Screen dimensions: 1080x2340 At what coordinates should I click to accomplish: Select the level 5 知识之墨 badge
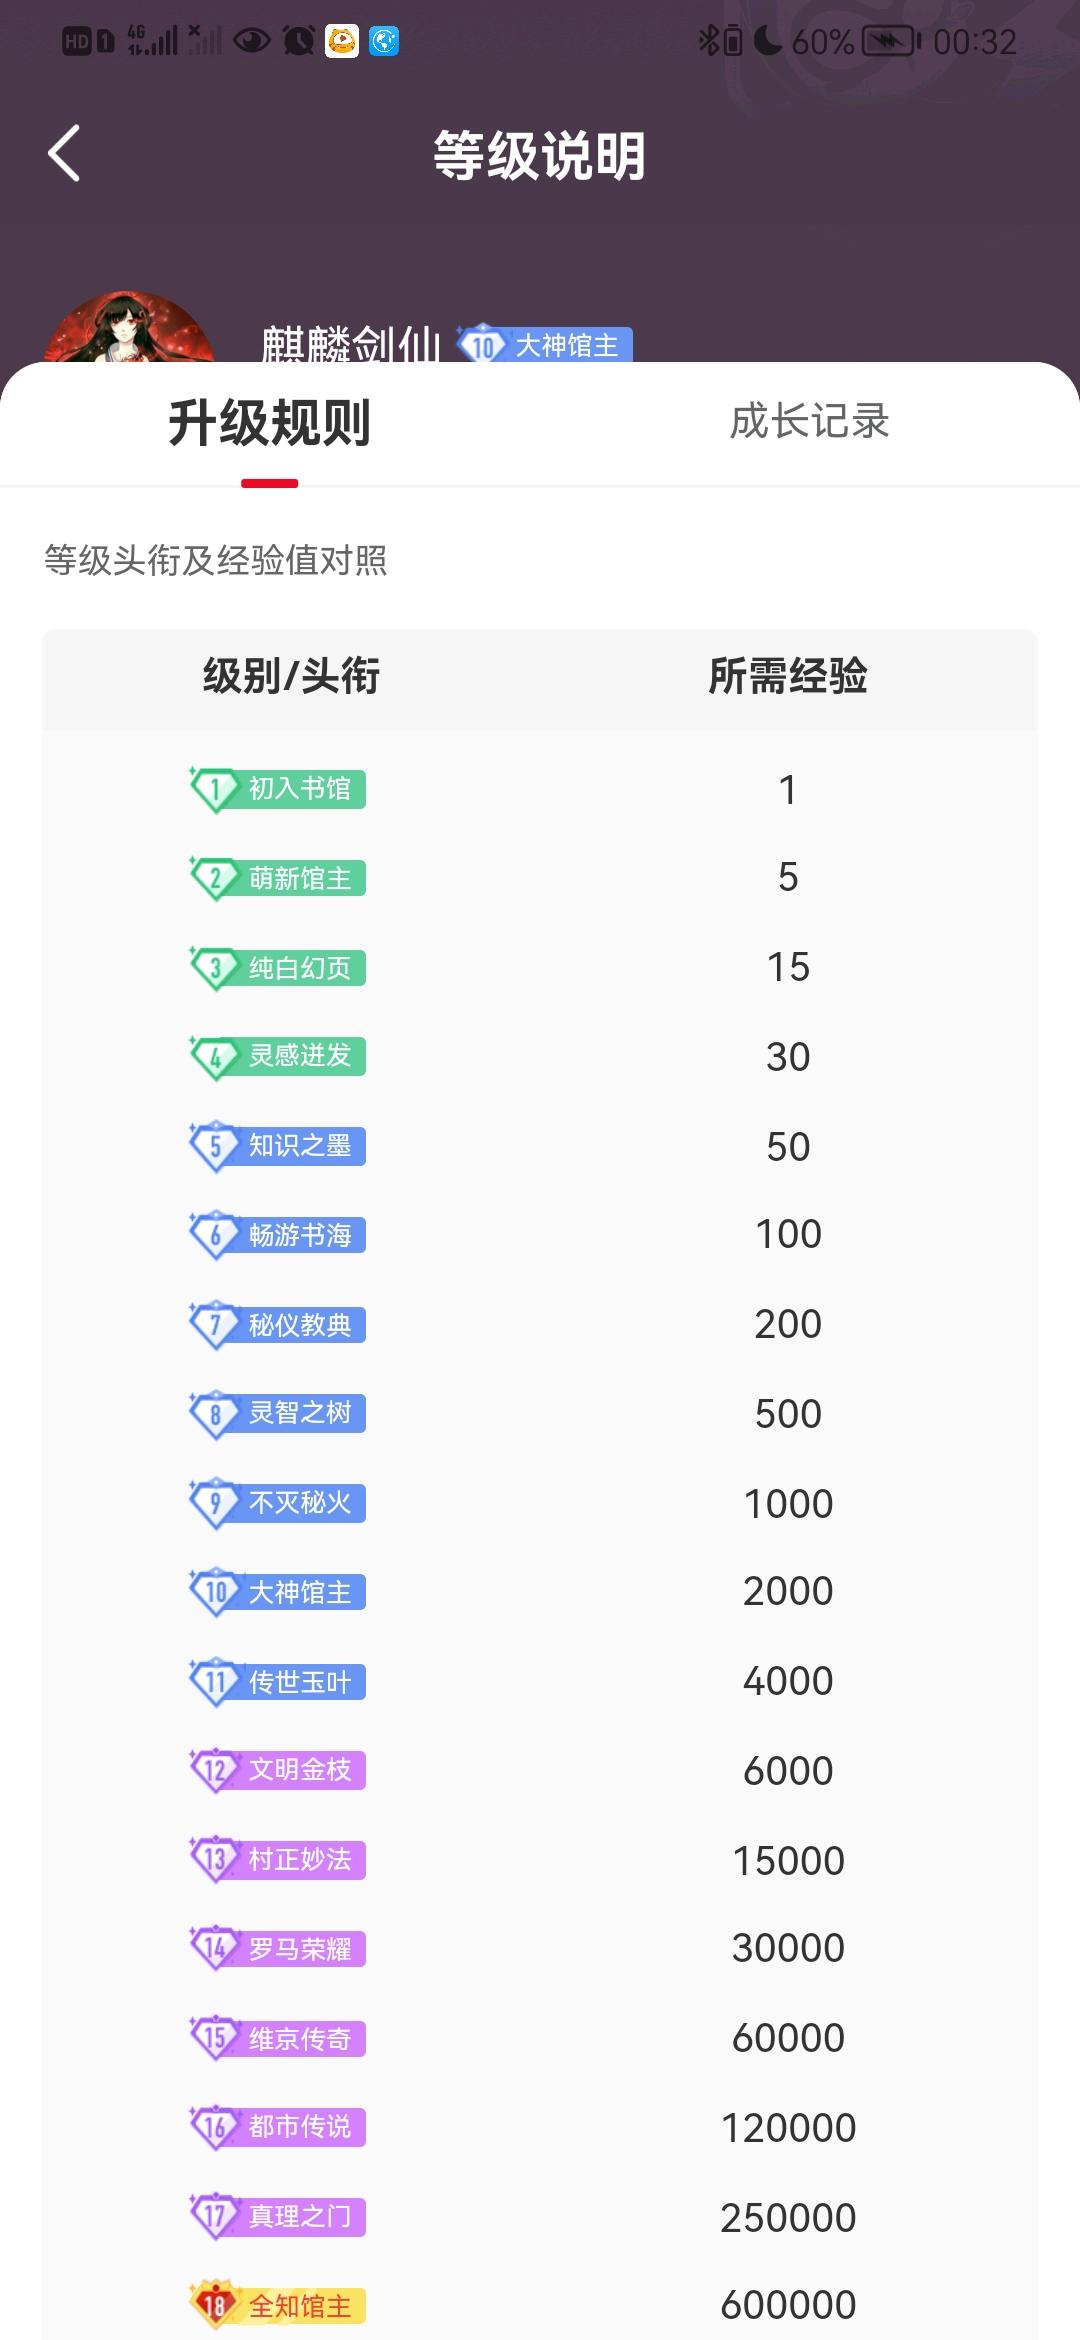(277, 1146)
